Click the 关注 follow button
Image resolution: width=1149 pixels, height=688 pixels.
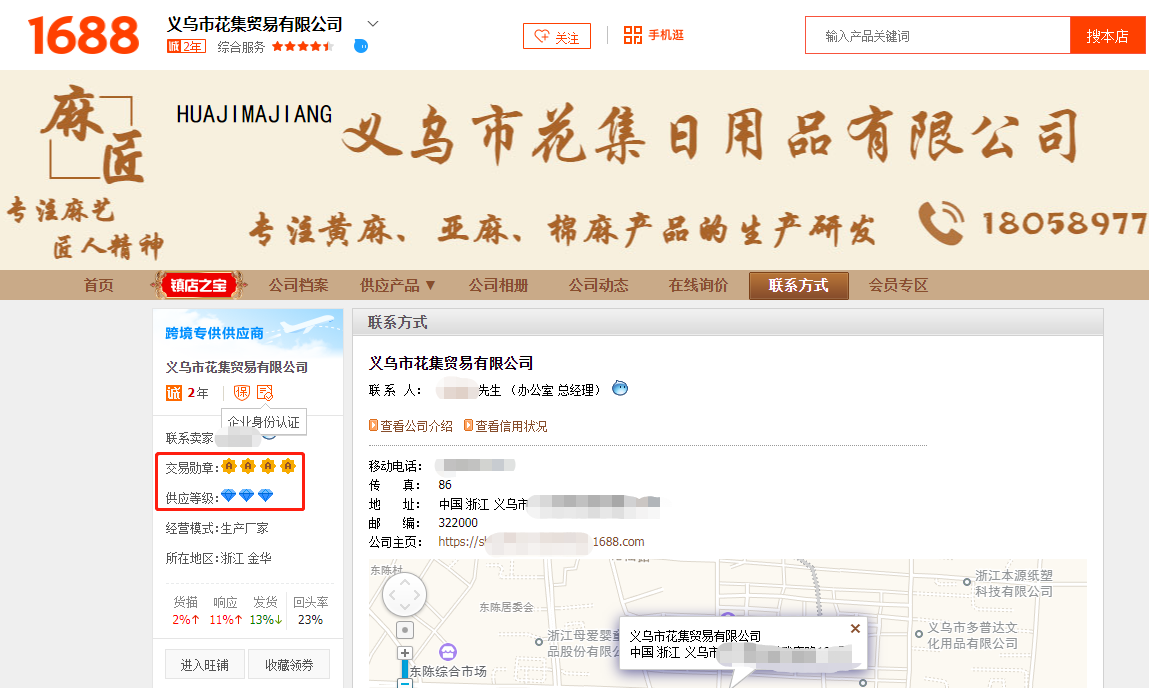[x=557, y=36]
